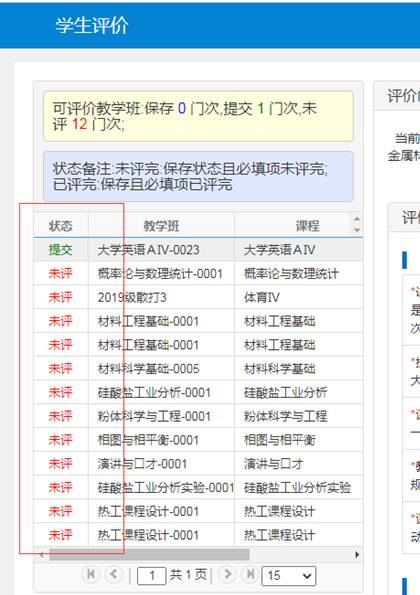Select the 概率论与数理统计-0001 row
This screenshot has width=420, height=595.
coord(198,273)
